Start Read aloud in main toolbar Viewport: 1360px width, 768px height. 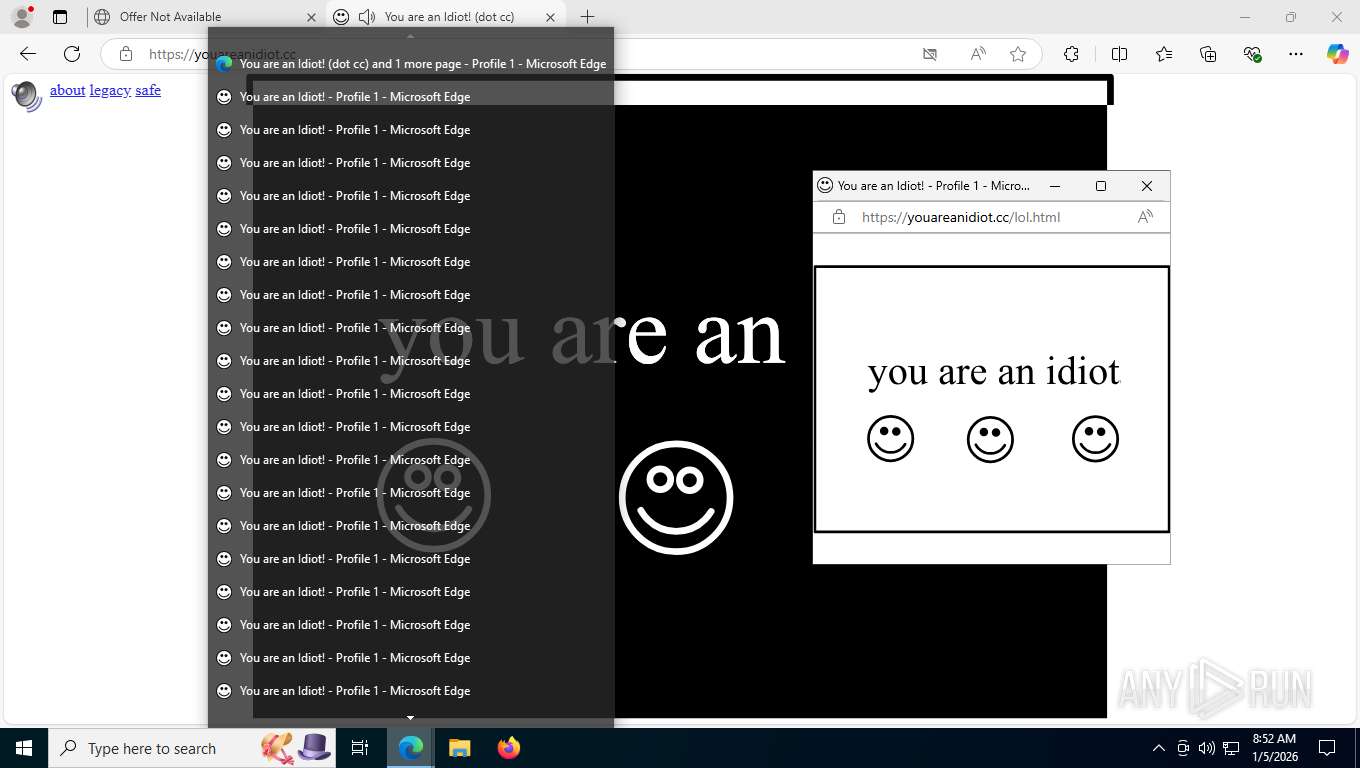click(978, 54)
